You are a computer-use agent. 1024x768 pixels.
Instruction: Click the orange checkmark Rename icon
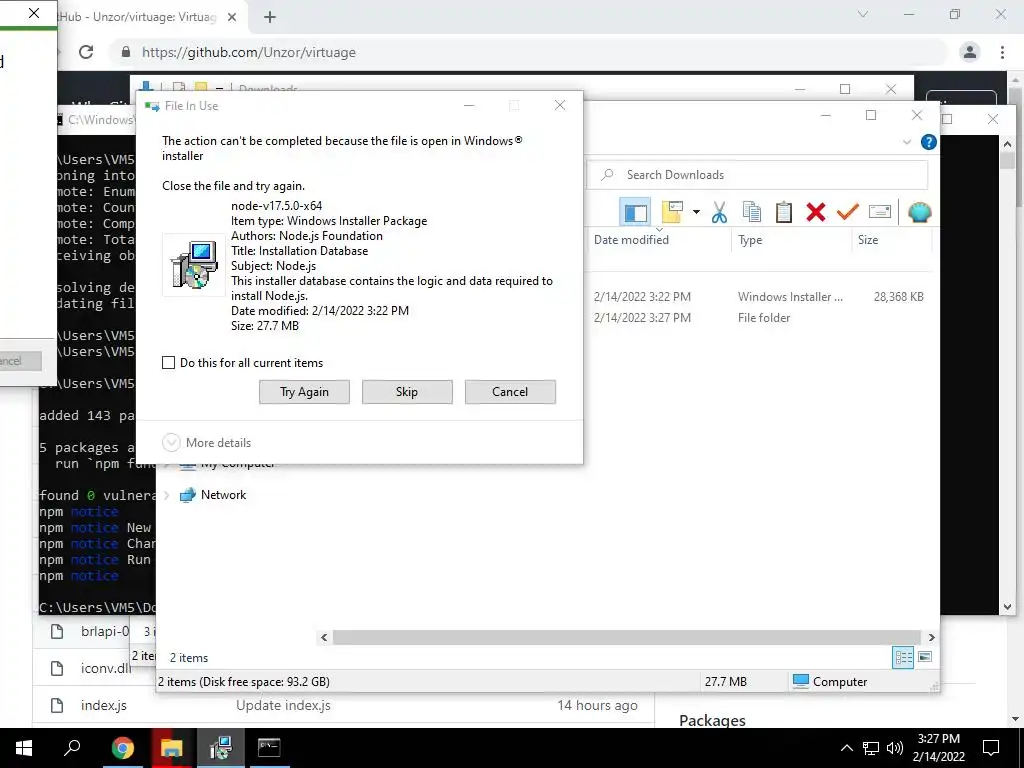point(848,212)
